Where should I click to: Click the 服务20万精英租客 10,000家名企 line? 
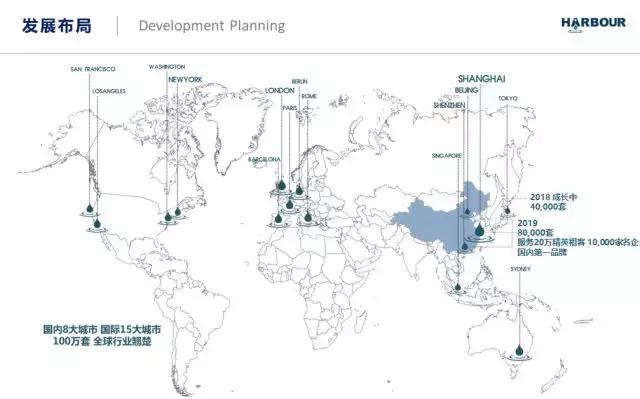click(578, 242)
